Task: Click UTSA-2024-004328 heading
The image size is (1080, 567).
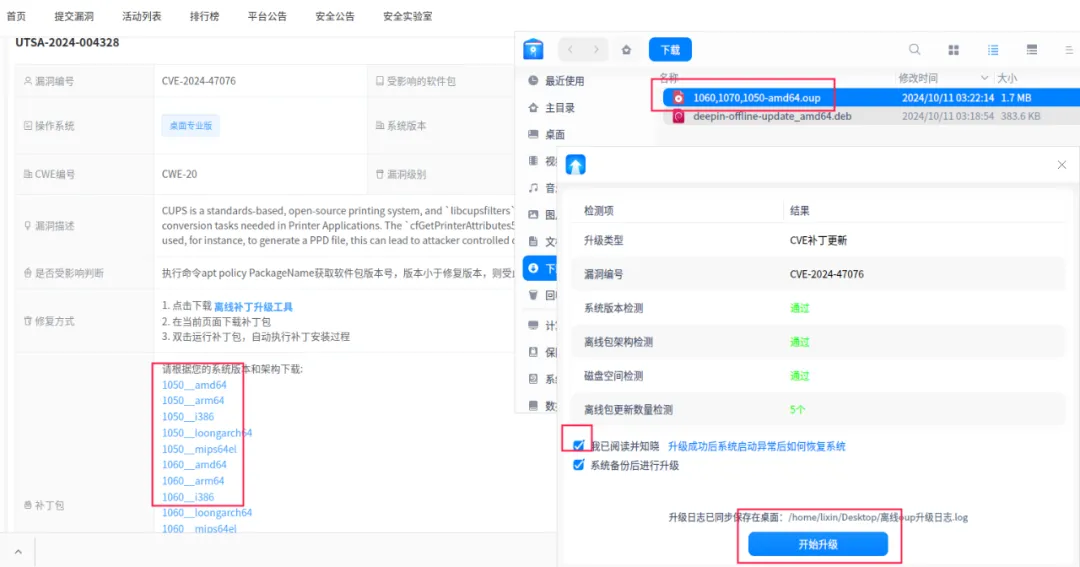Action: [x=67, y=42]
